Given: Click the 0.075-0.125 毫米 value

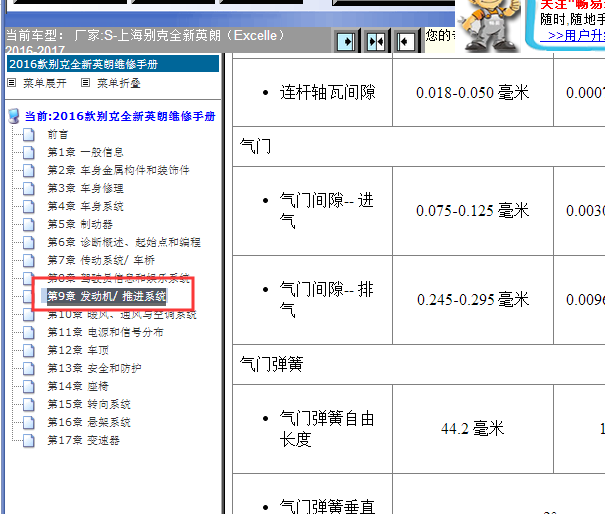Looking at the screenshot, I should 473,211.
